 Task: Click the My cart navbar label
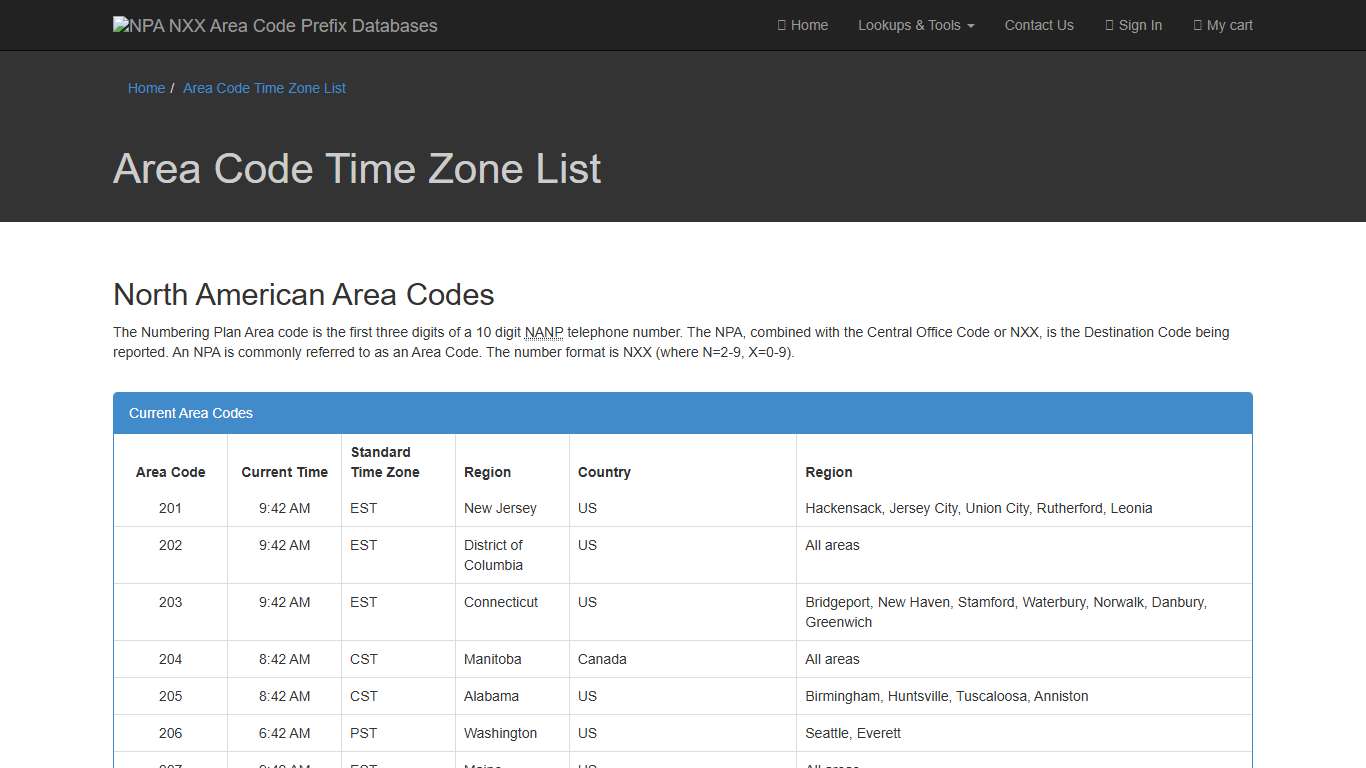coord(1230,25)
